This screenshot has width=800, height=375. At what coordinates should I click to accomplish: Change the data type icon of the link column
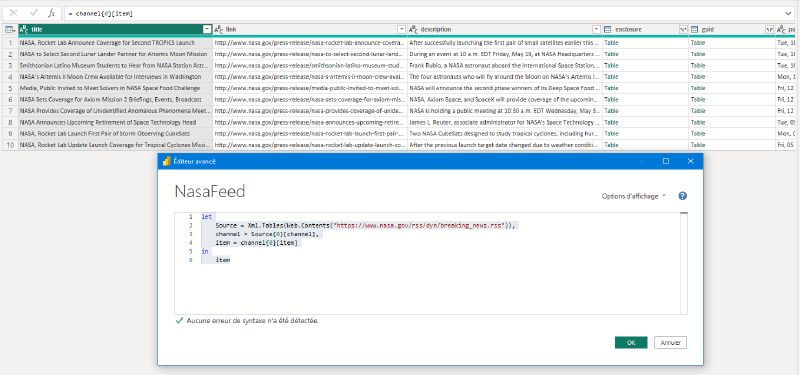tap(218, 30)
